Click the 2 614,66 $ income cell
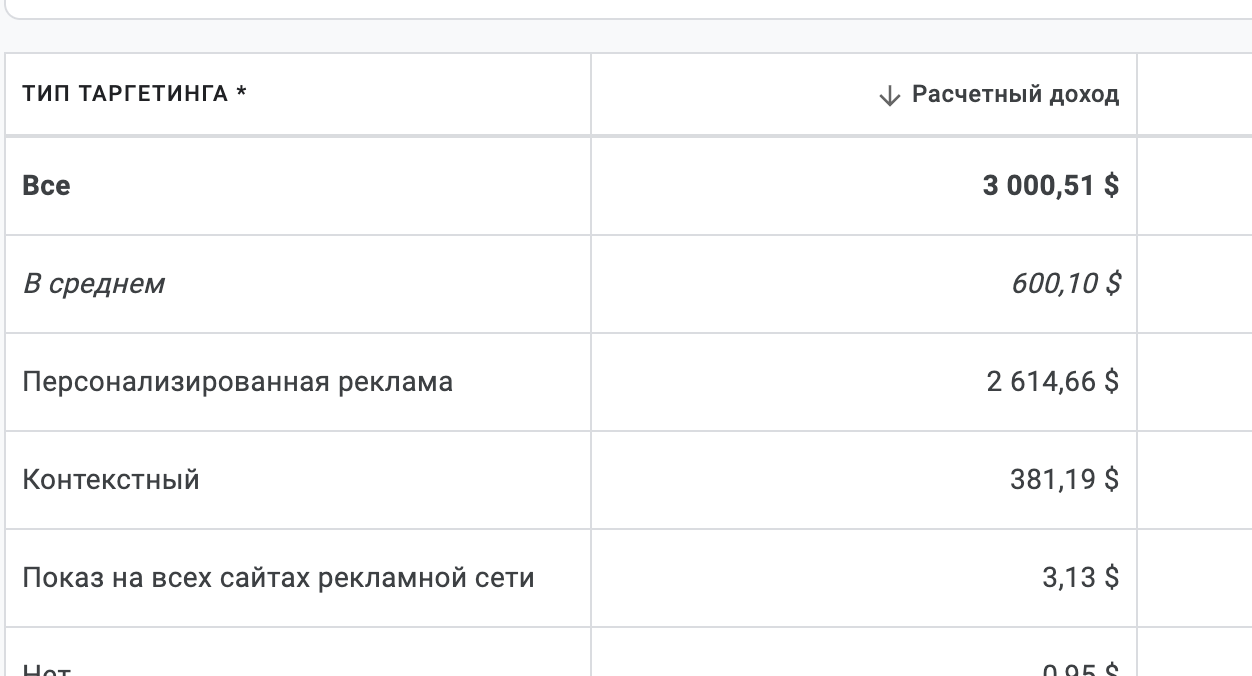 [1053, 382]
